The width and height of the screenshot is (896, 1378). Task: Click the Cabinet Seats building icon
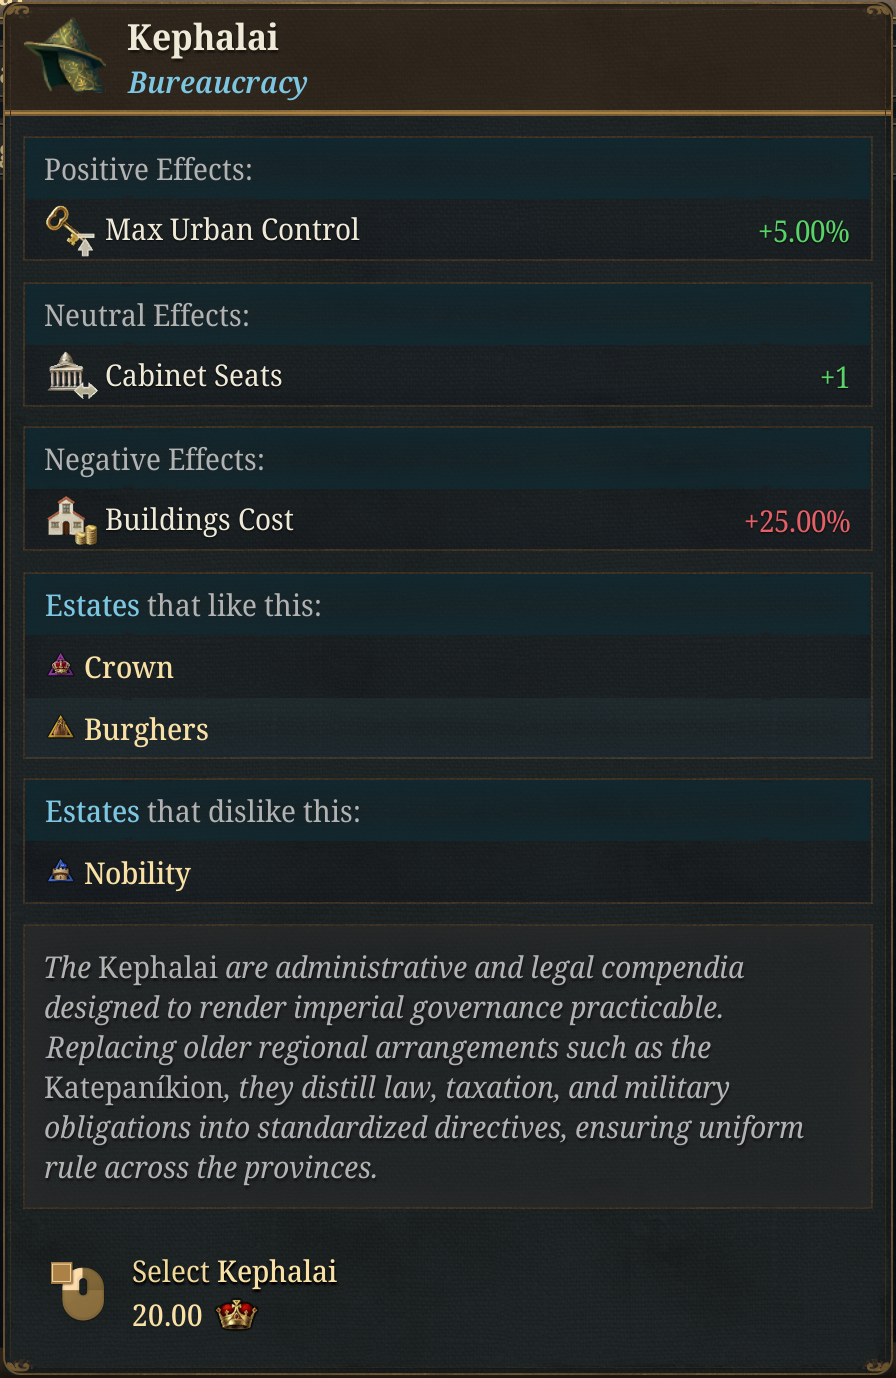point(71,376)
